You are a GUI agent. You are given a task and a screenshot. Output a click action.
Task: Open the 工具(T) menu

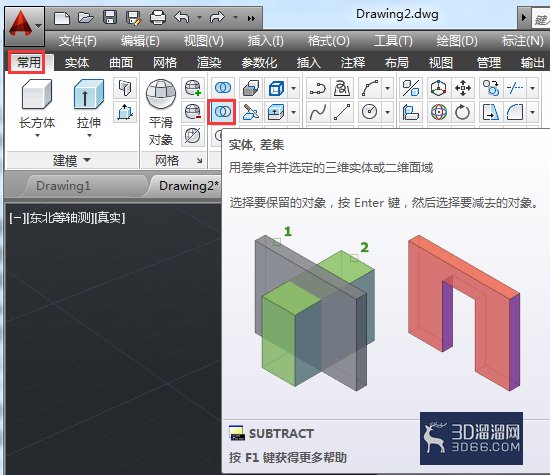point(393,41)
